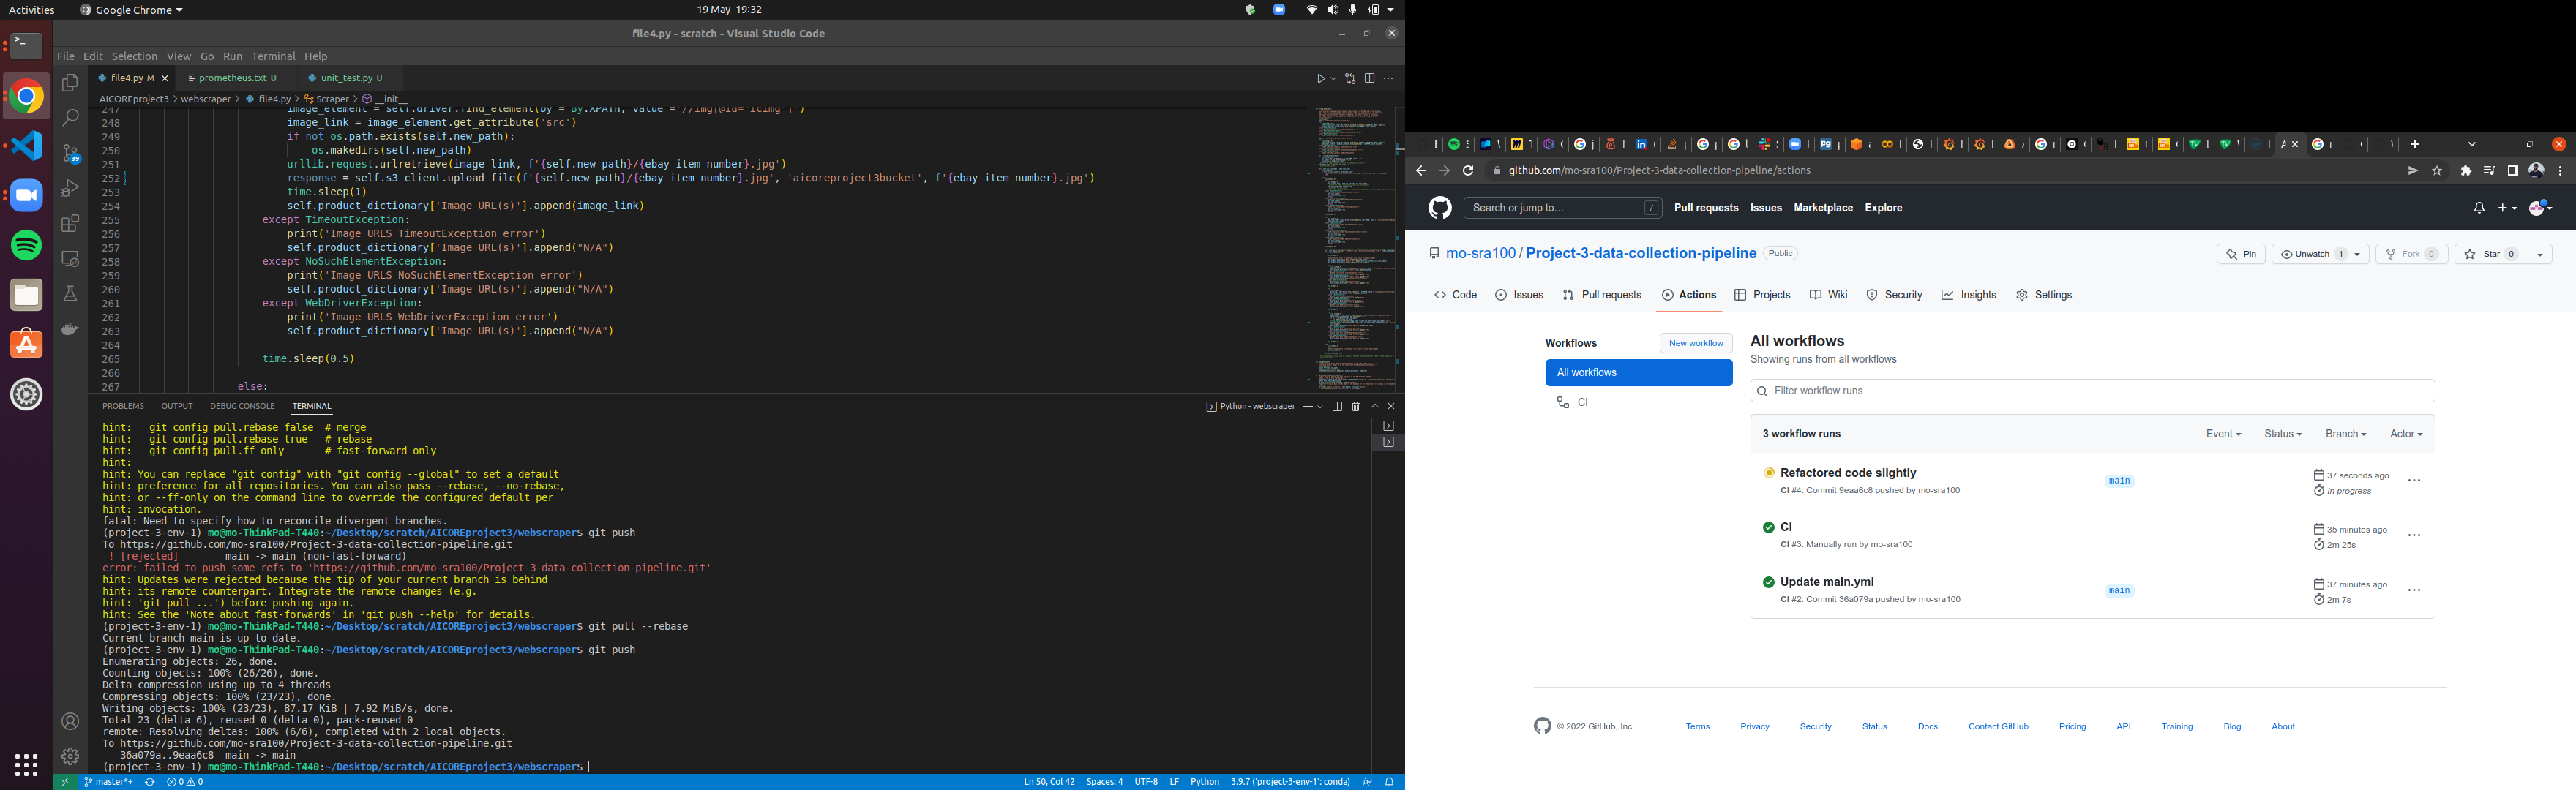The image size is (2576, 790).
Task: Switch to the prometheus.txt tab
Action: point(233,77)
